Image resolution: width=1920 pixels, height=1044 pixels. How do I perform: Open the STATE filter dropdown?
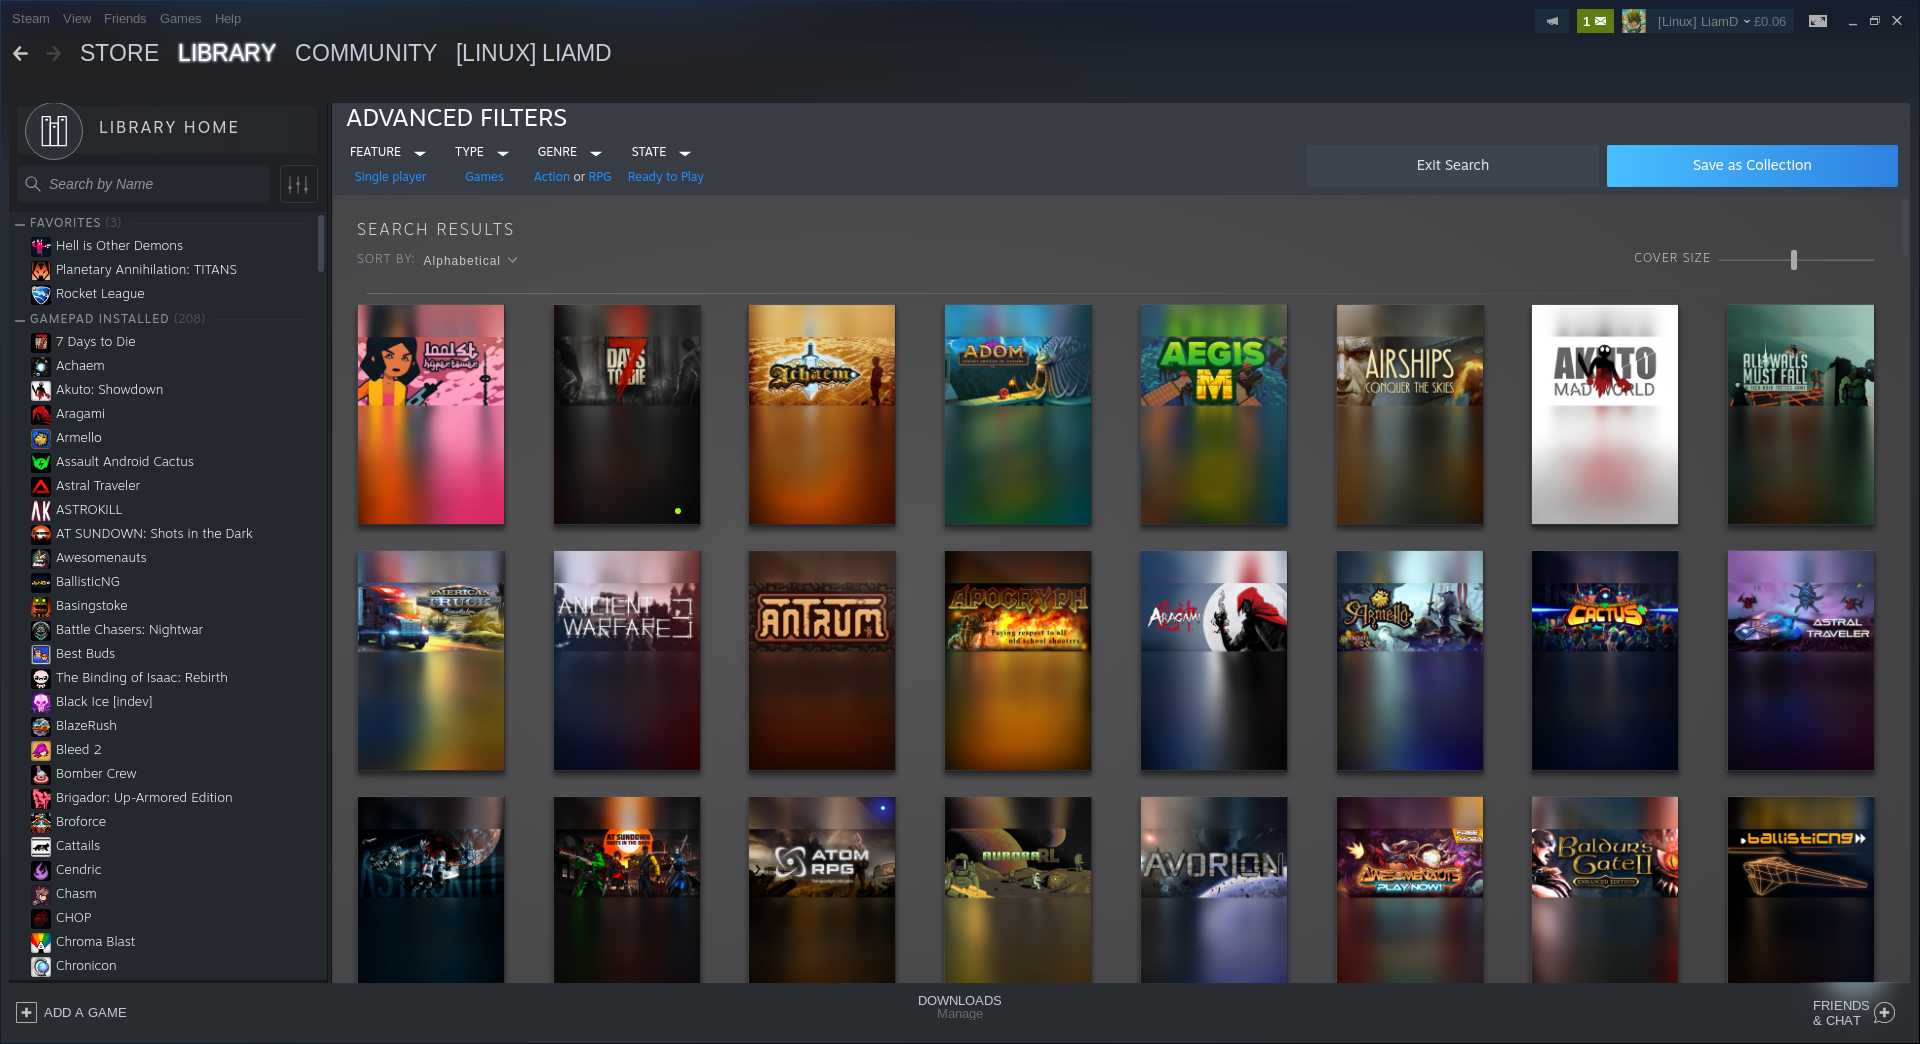pos(660,152)
